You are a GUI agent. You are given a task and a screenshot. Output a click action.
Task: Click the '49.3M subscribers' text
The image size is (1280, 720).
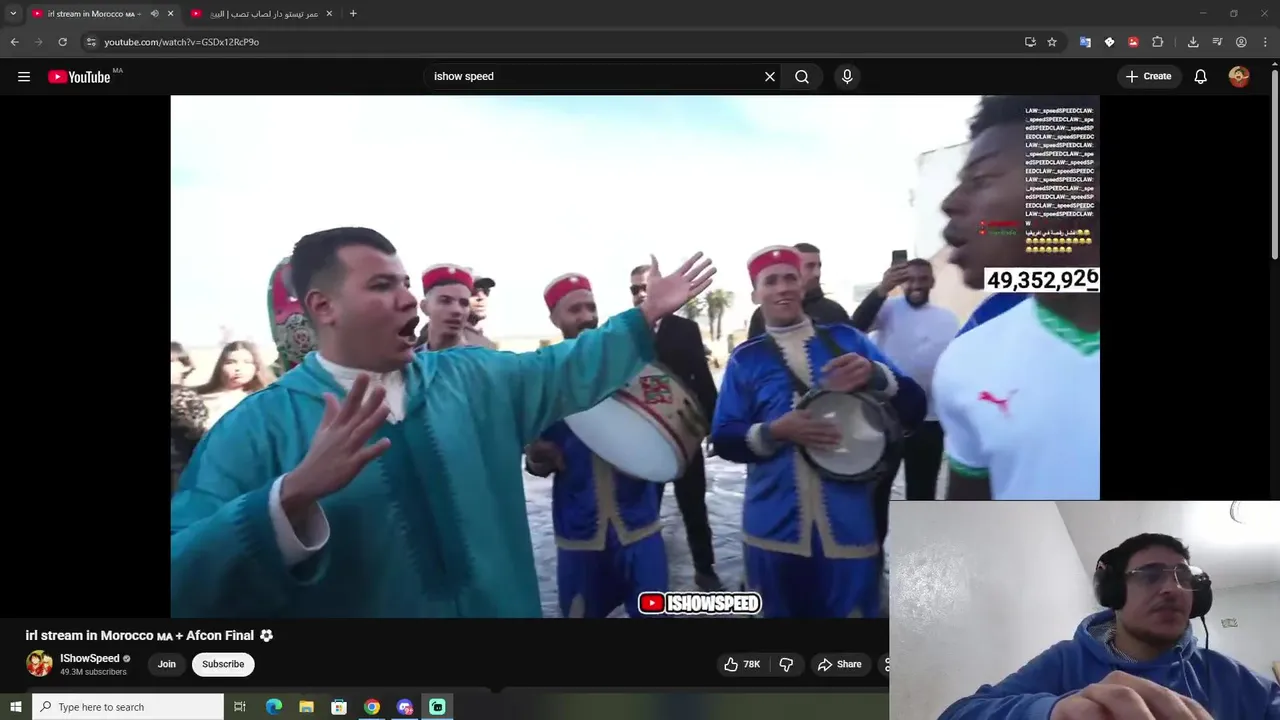click(93, 672)
